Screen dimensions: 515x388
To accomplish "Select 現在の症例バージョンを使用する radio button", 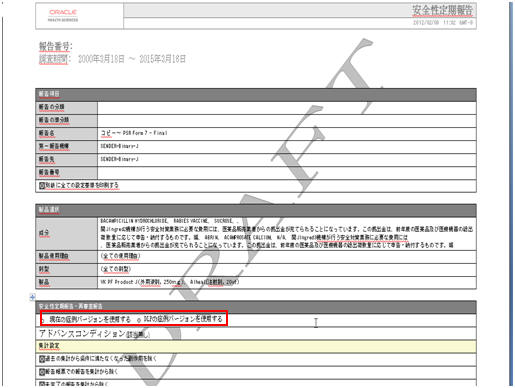I will click(43, 320).
